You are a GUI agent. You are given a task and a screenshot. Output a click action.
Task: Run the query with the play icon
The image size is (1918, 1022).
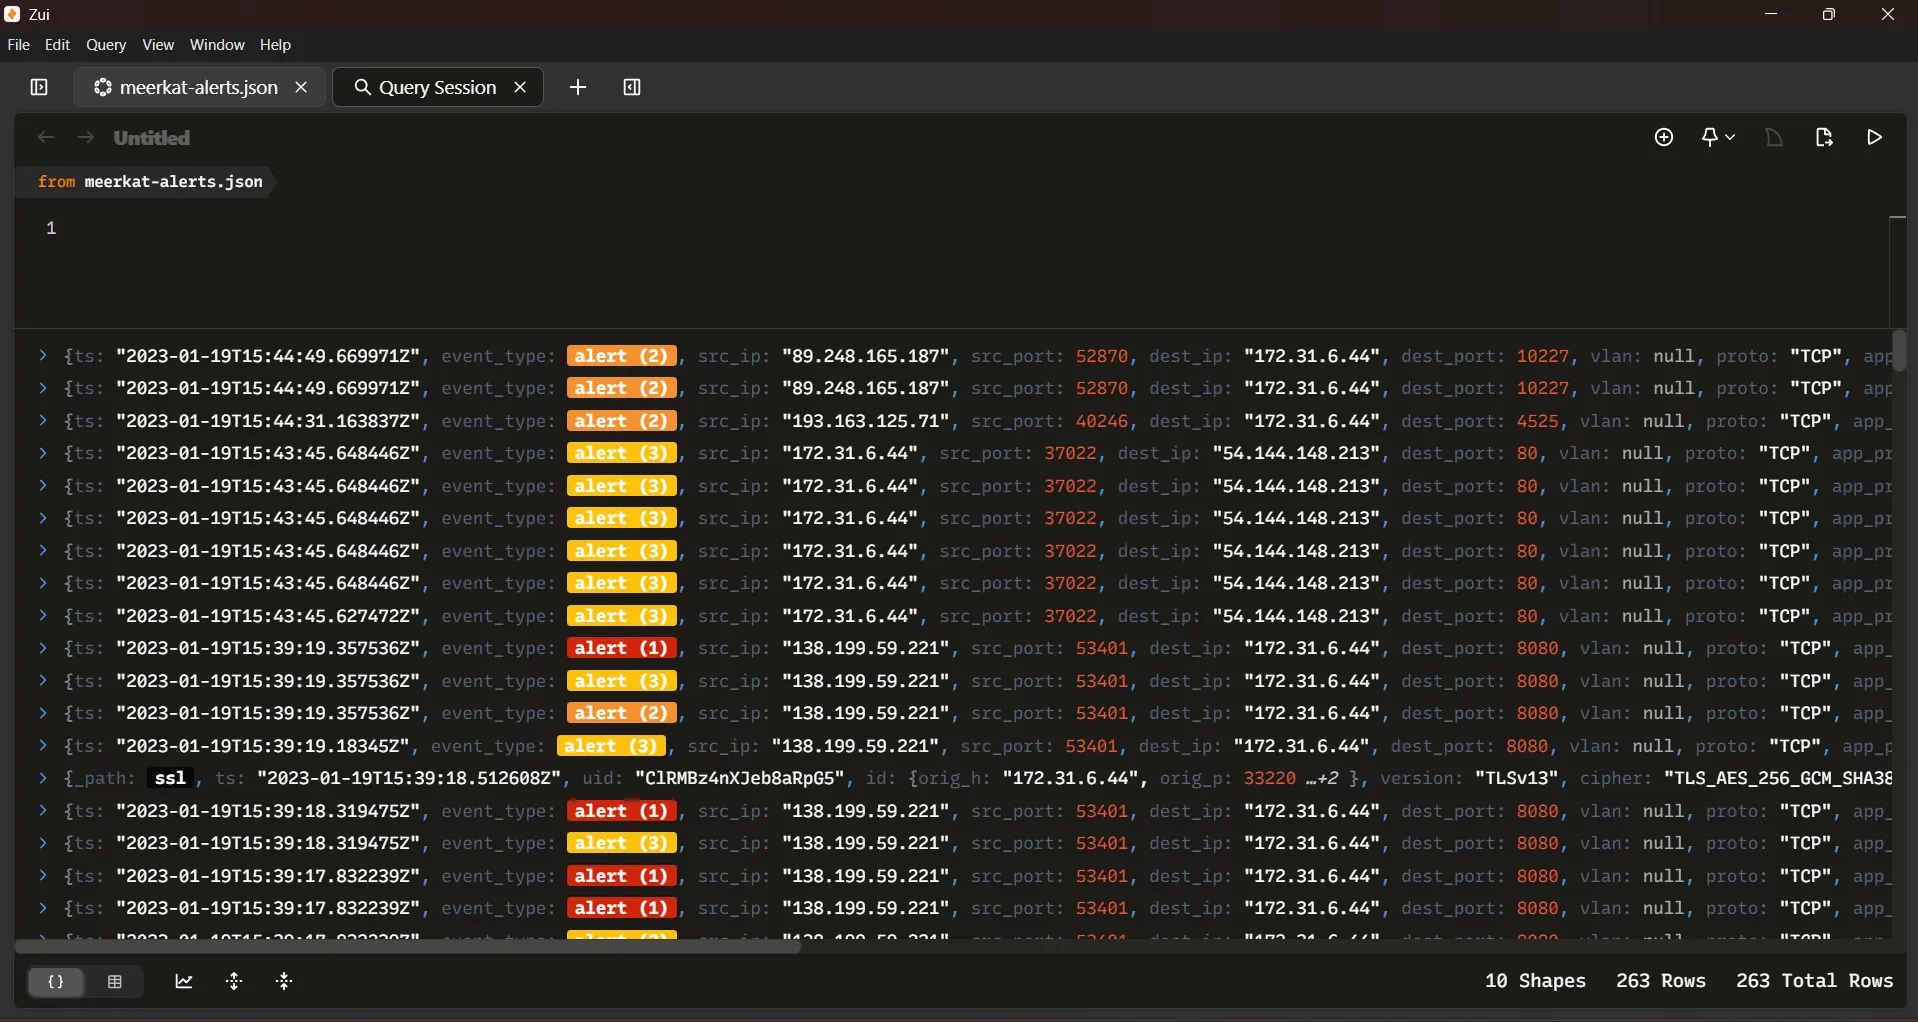[1877, 138]
